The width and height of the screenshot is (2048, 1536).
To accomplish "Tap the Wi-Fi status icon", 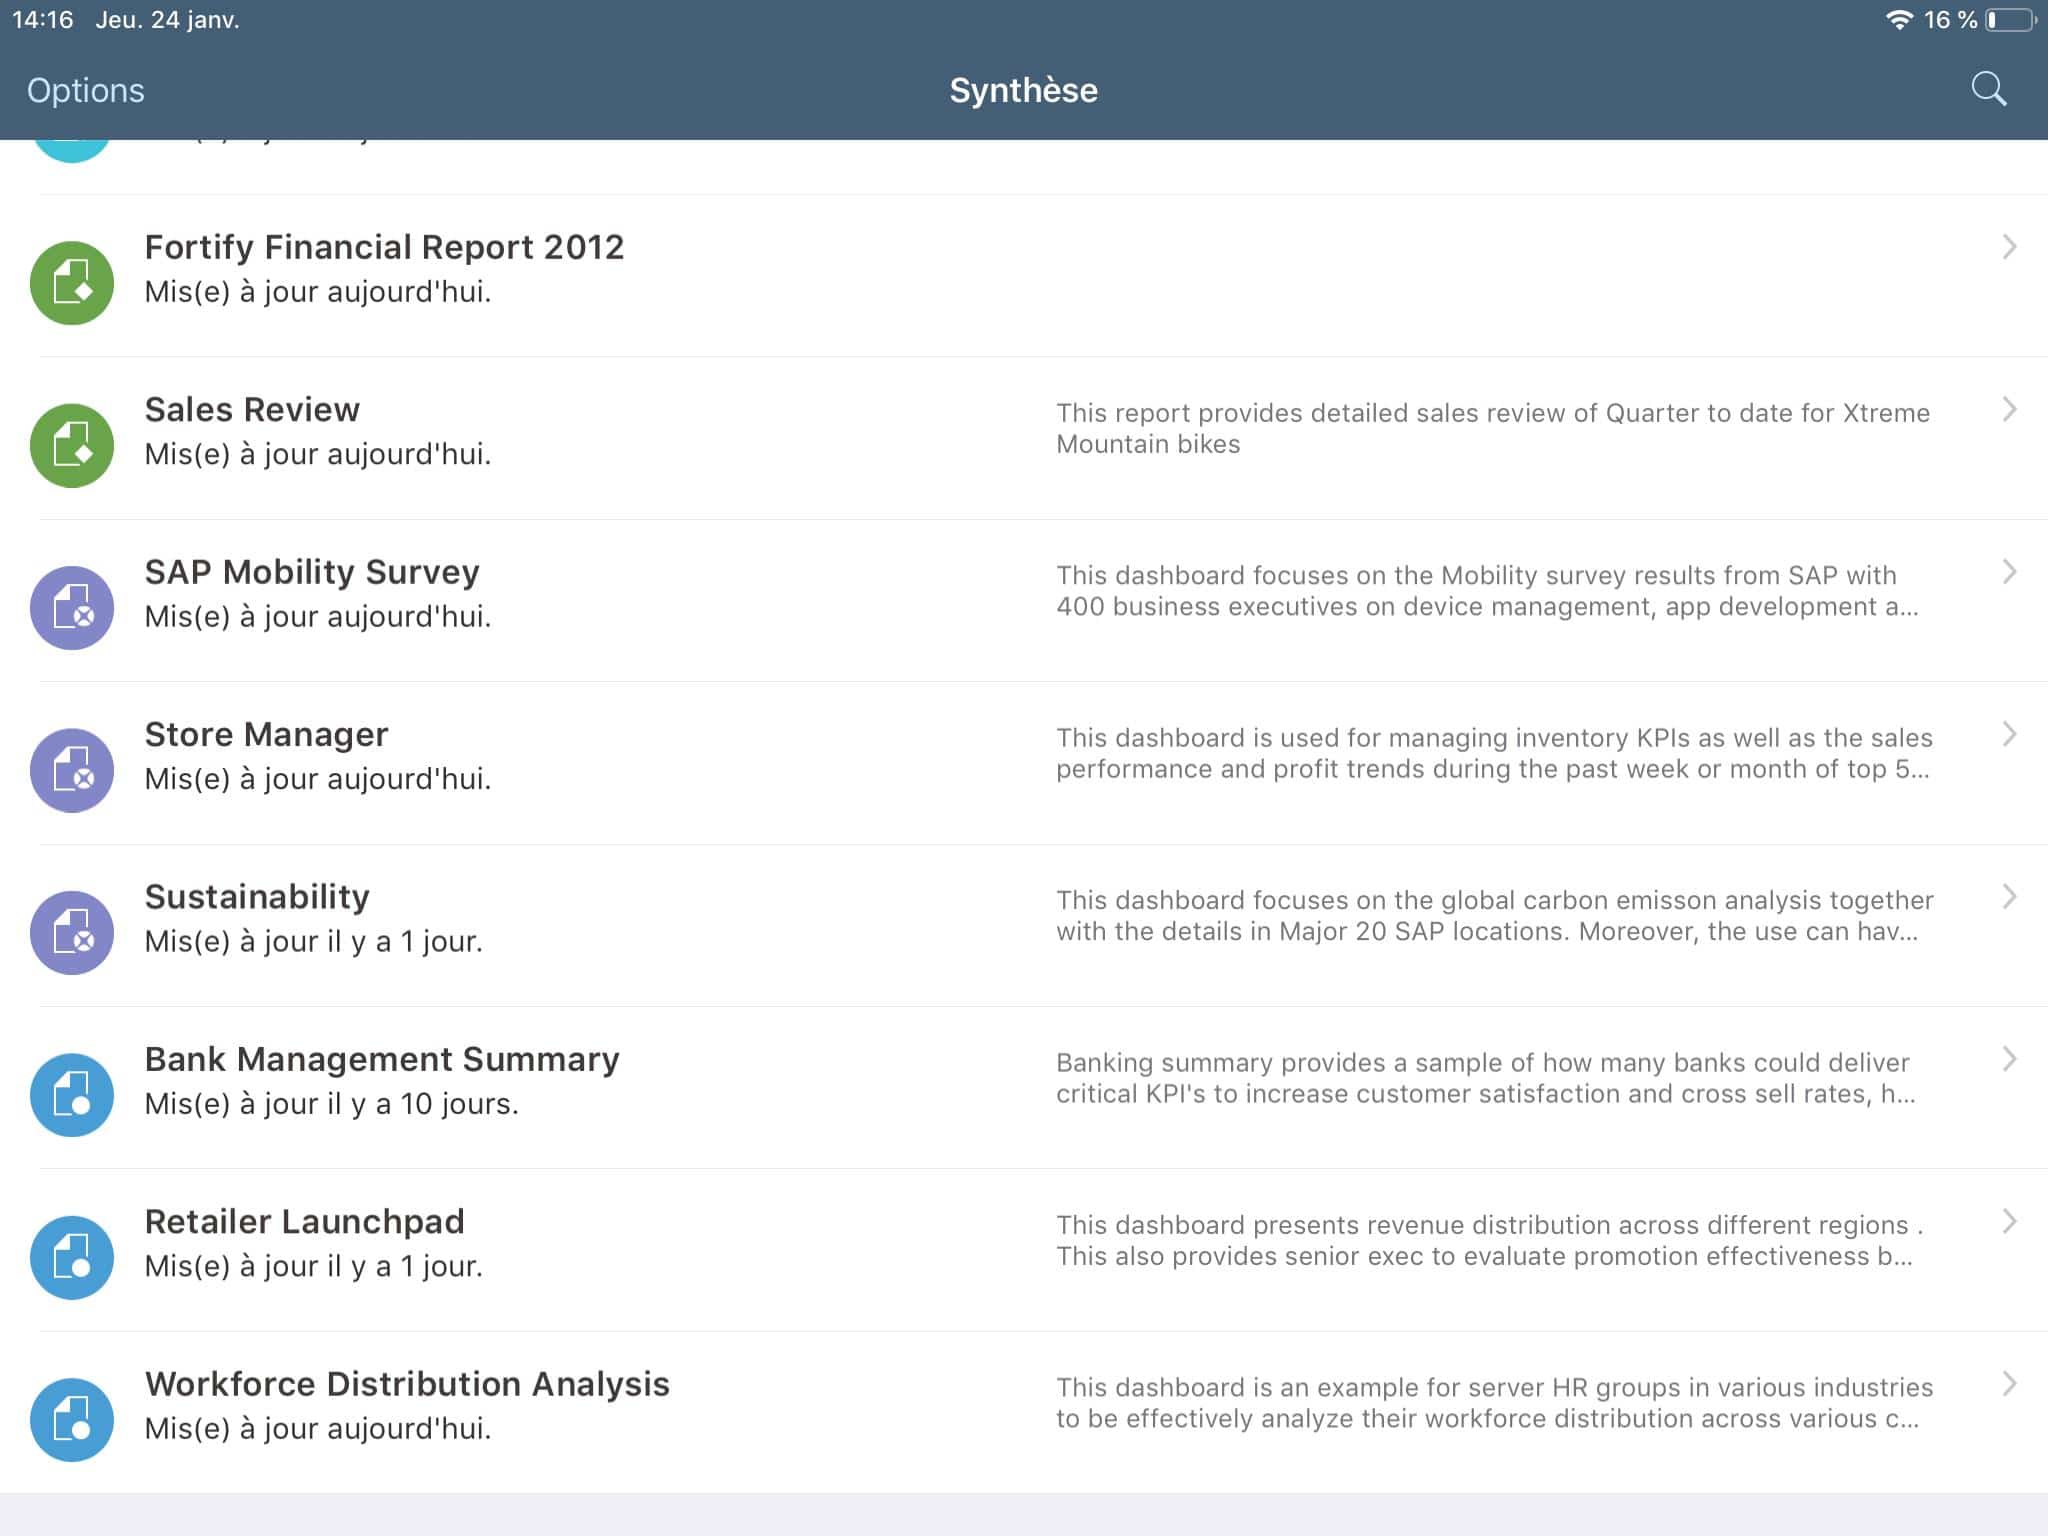I will coord(1898,20).
